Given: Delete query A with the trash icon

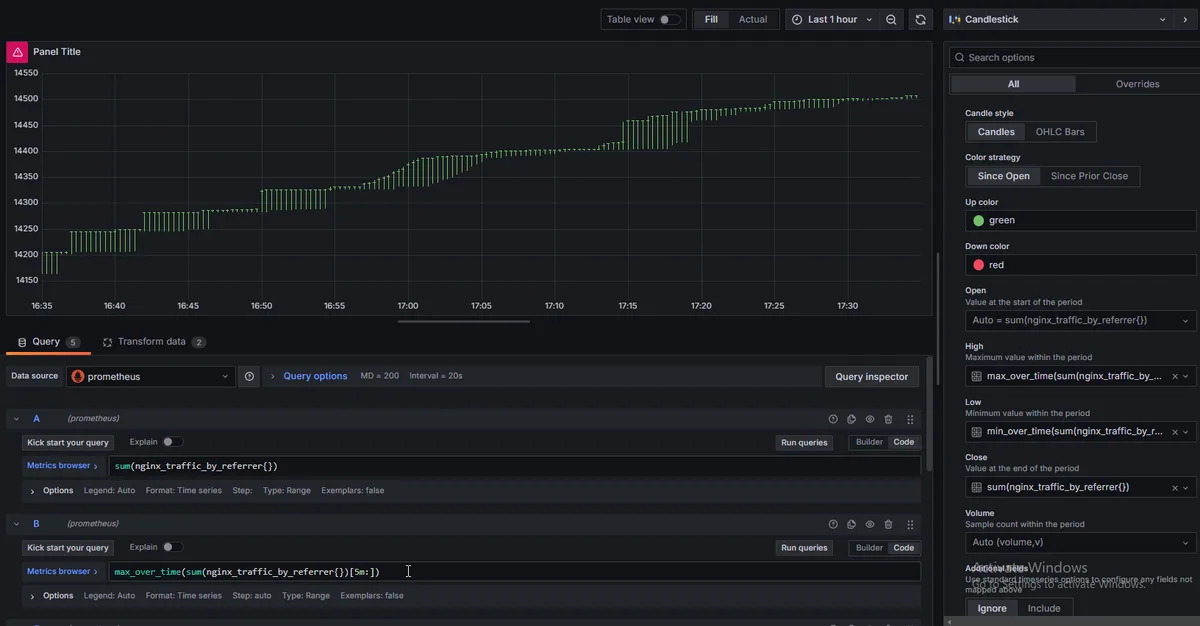Looking at the screenshot, I should (x=888, y=419).
